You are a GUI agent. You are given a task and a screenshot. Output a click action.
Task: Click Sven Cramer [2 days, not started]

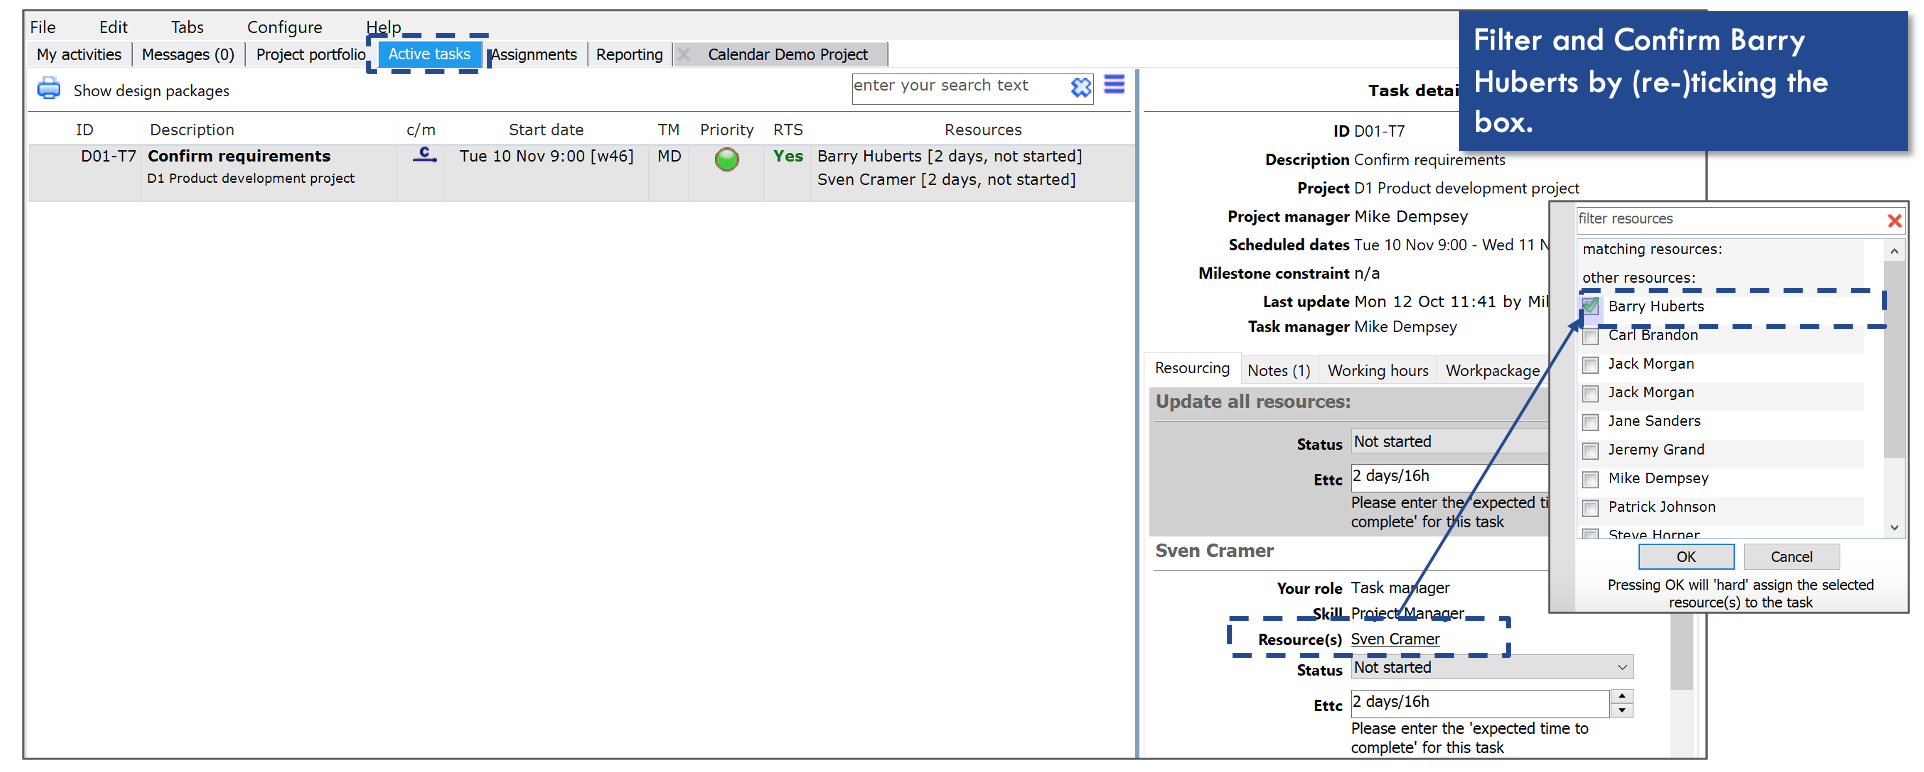click(946, 180)
